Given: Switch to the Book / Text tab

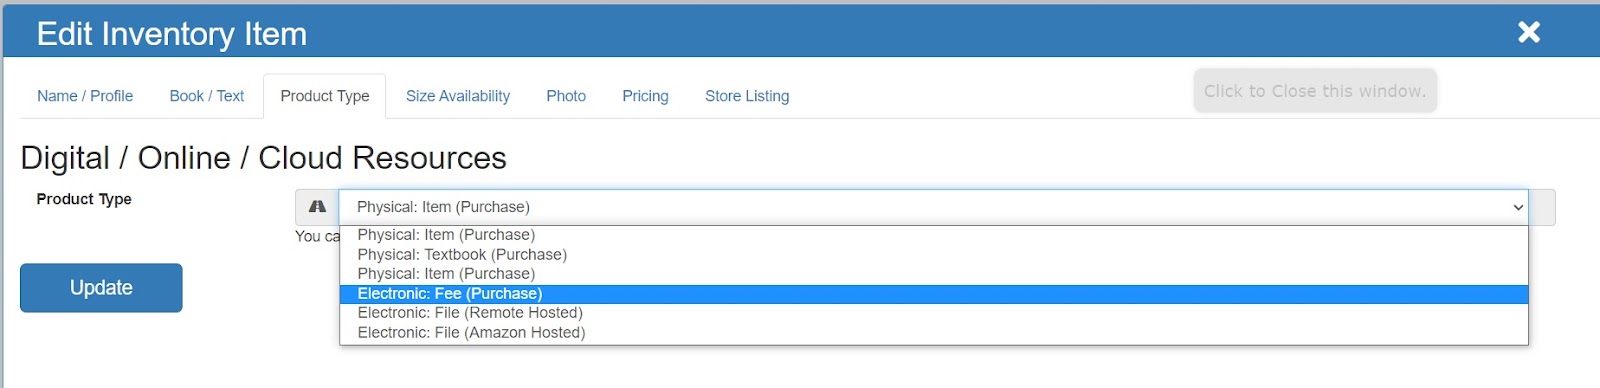Looking at the screenshot, I should (207, 96).
